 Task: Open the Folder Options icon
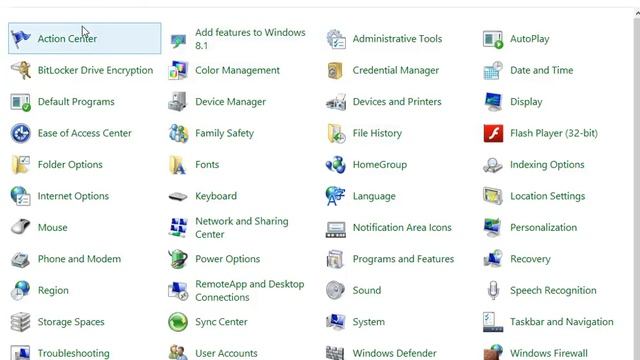[20, 164]
